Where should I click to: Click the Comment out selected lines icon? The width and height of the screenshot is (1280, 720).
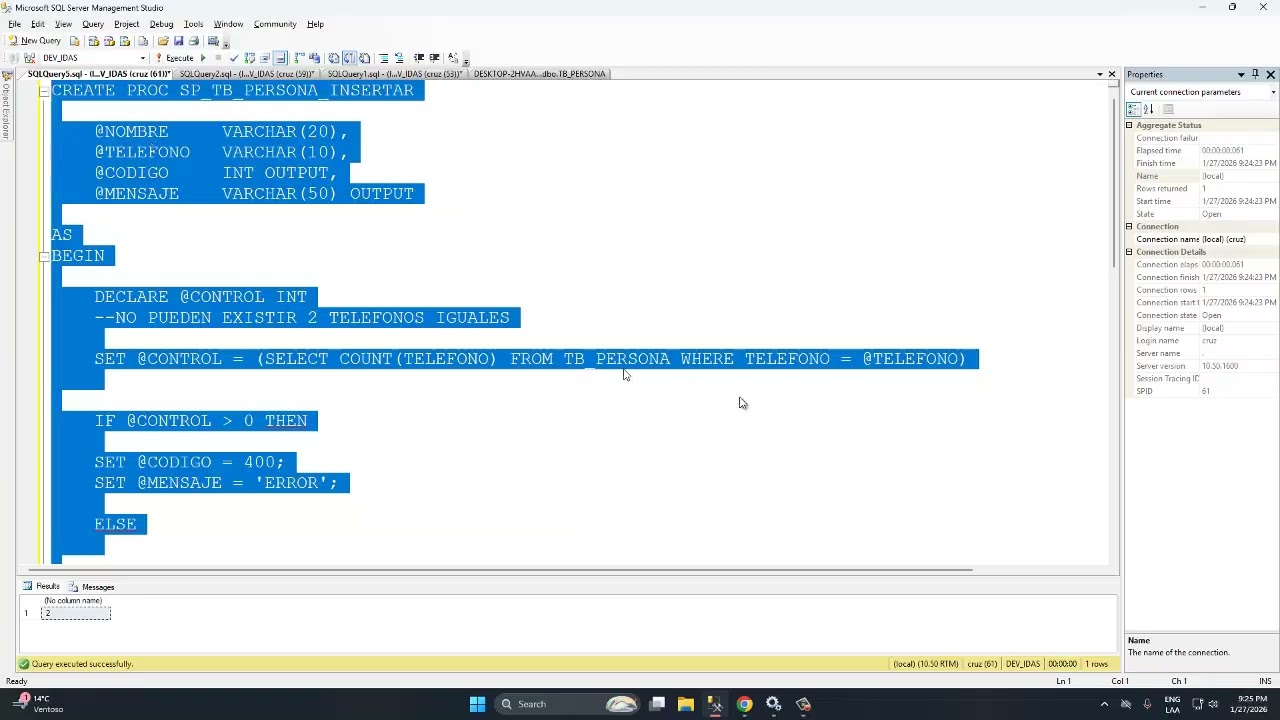pos(383,58)
